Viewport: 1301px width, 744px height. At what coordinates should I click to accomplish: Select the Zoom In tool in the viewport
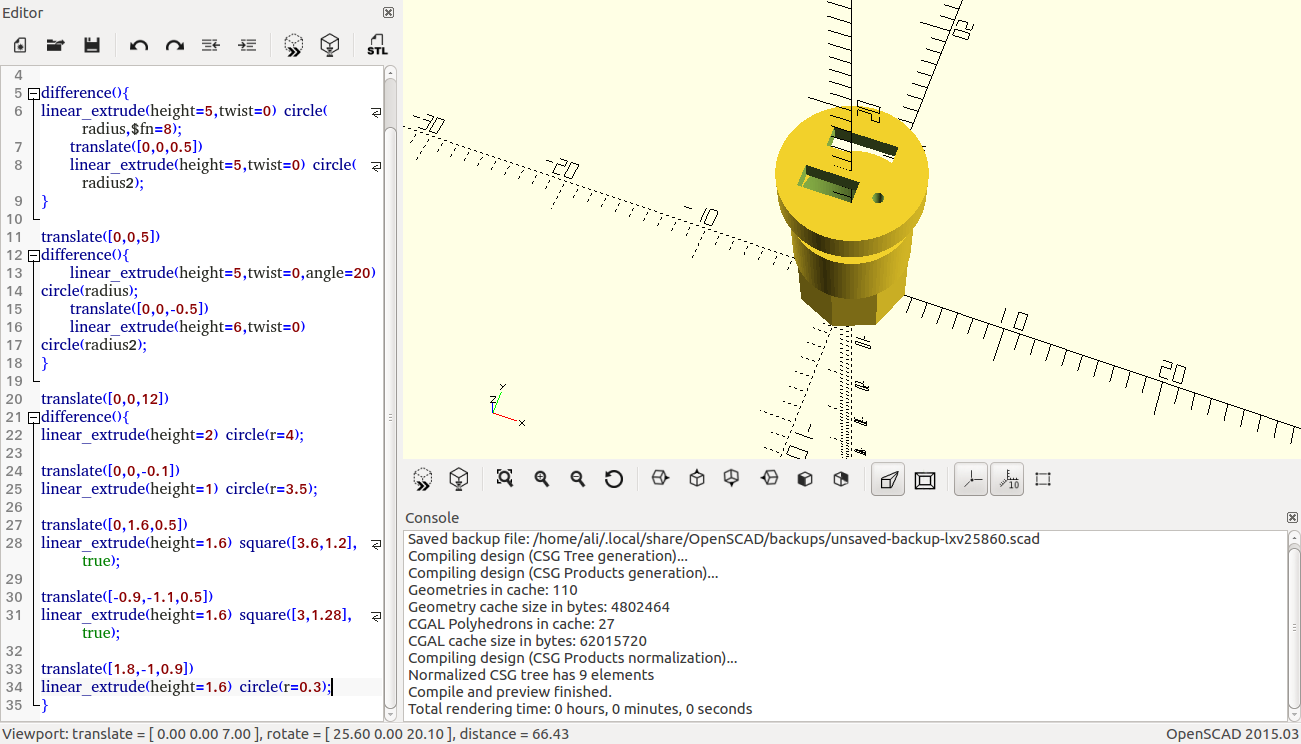[x=541, y=479]
